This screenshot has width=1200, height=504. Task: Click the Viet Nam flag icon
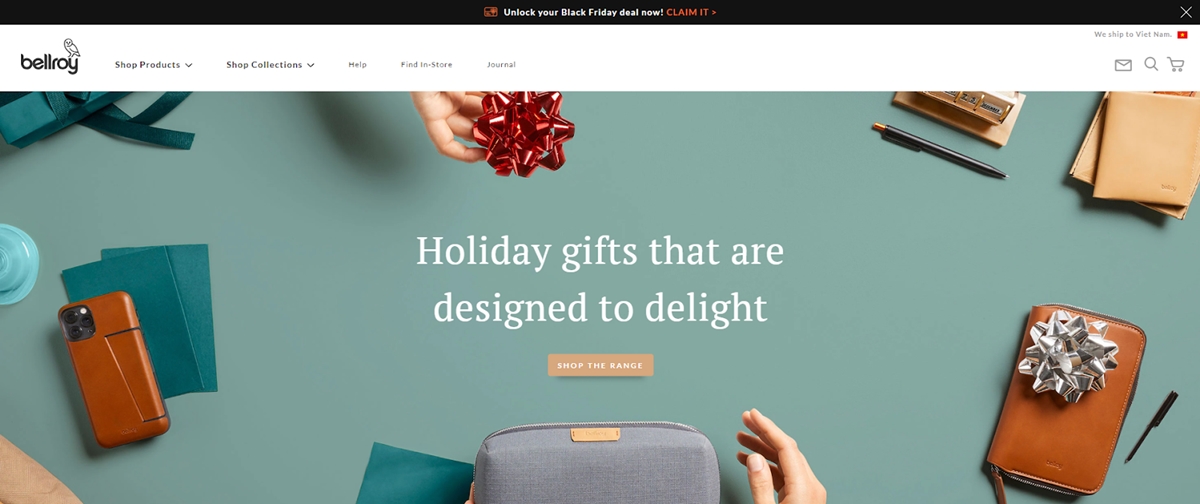pyautogui.click(x=1182, y=35)
